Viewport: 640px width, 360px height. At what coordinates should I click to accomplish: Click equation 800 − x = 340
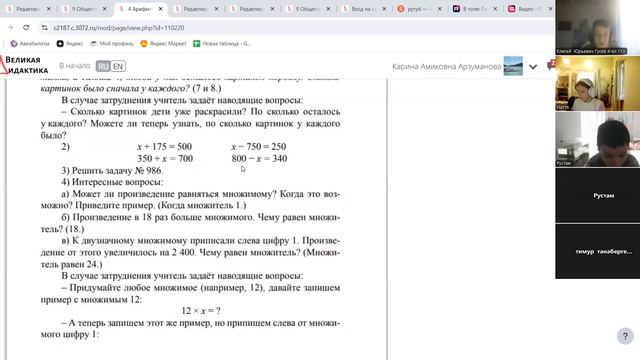[259, 158]
